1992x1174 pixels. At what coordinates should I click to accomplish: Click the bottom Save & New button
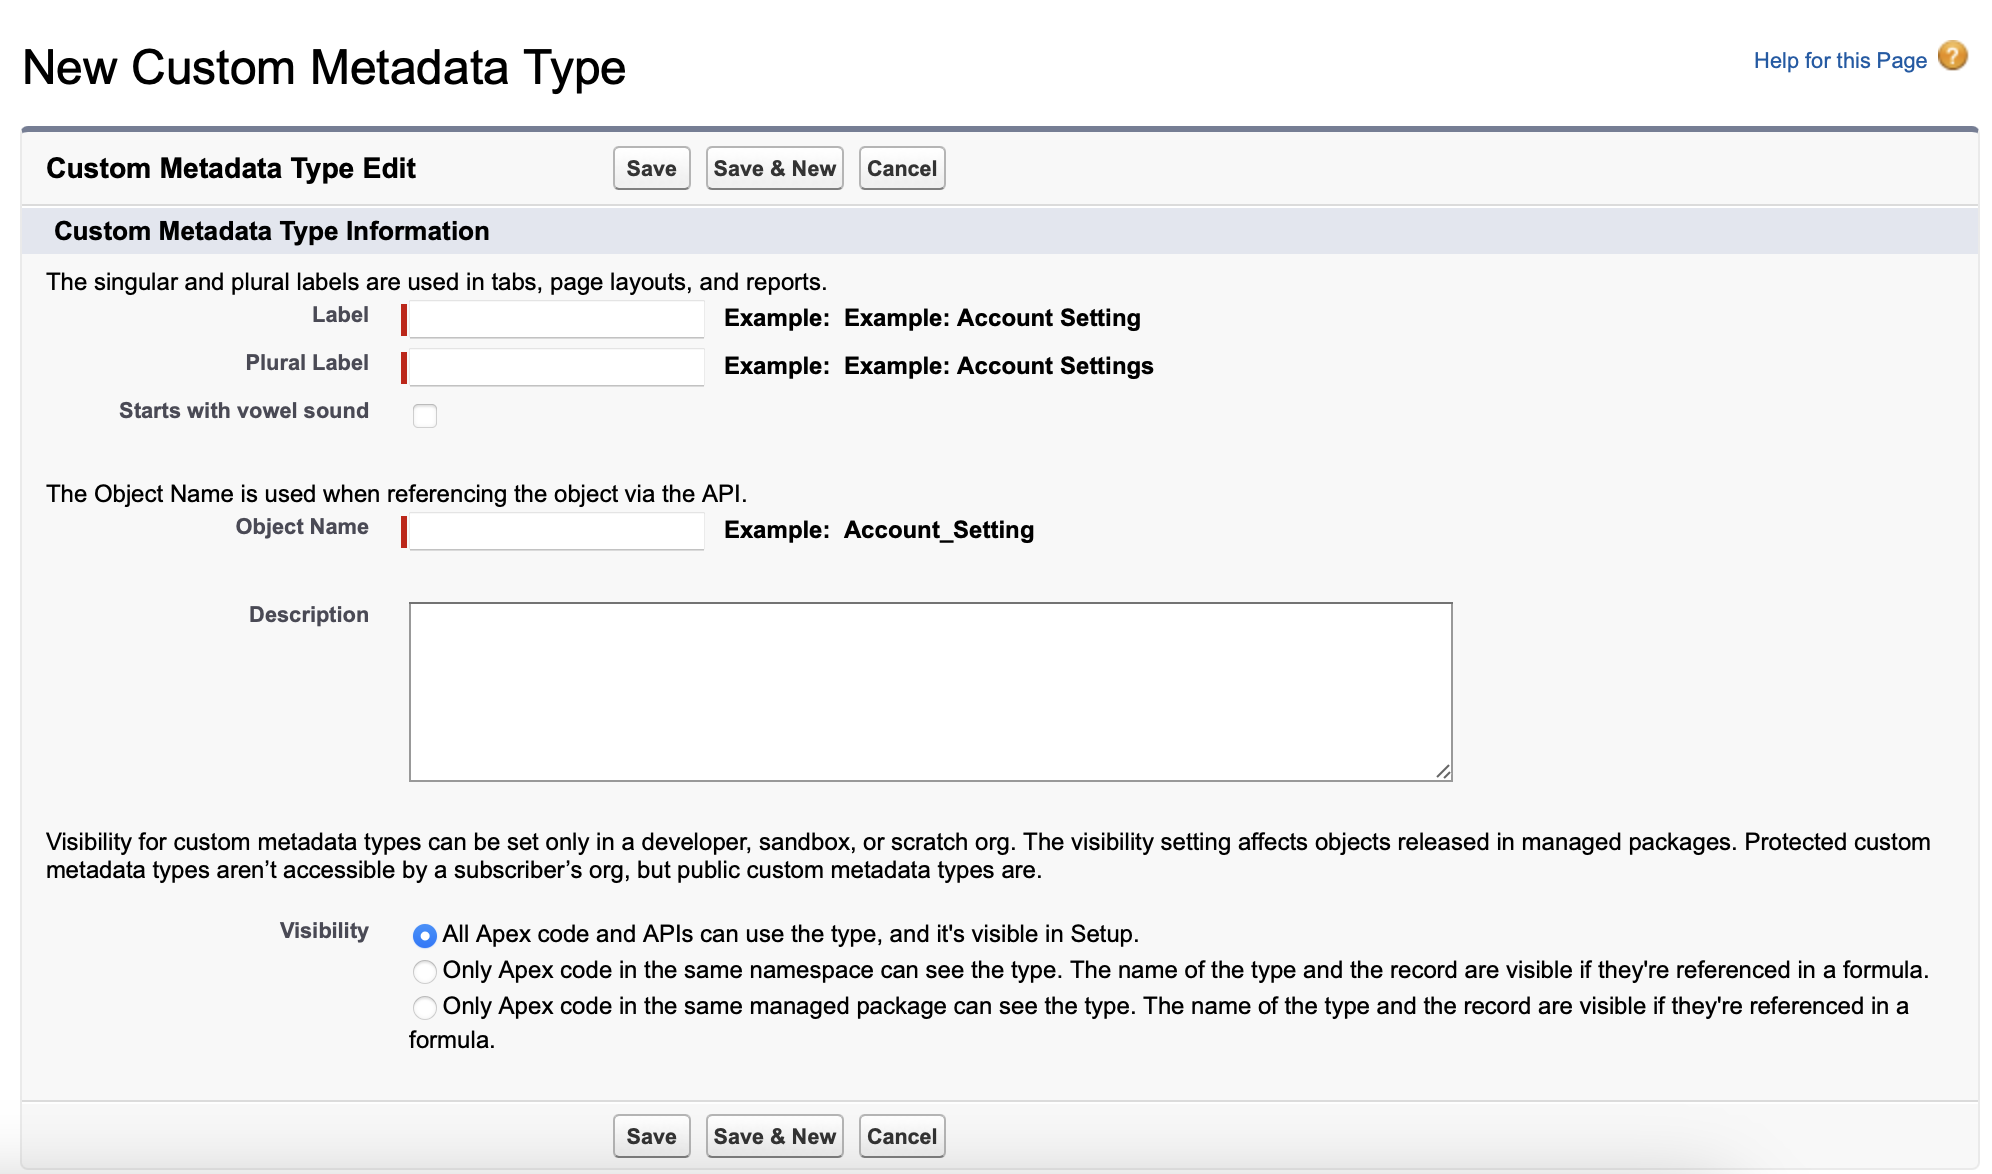pyautogui.click(x=774, y=1136)
